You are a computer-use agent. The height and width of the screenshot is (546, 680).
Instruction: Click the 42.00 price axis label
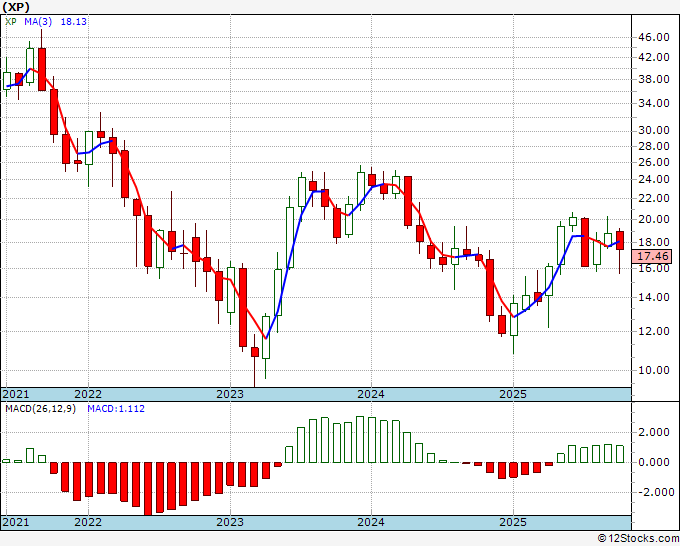(x=654, y=57)
